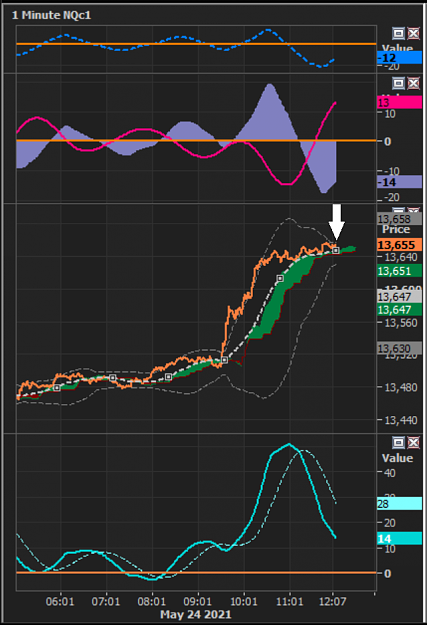
Task: Click the green 13,647 price tag
Action: point(399,310)
